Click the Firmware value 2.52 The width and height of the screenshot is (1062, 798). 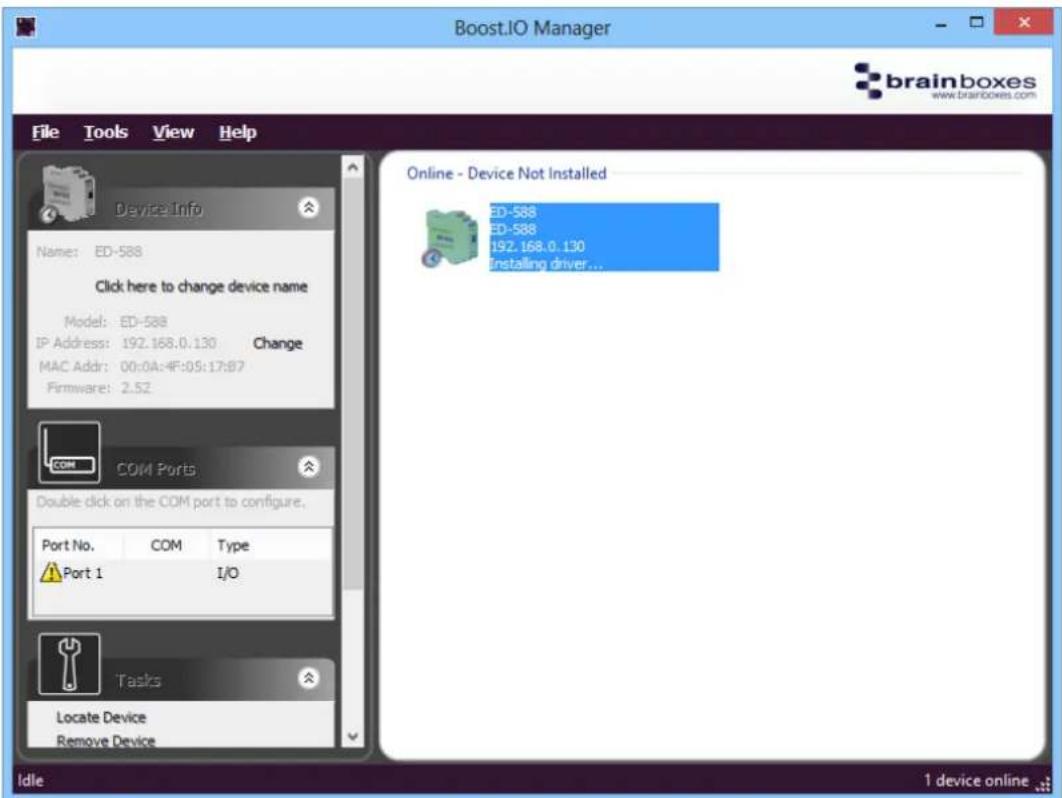[136, 388]
